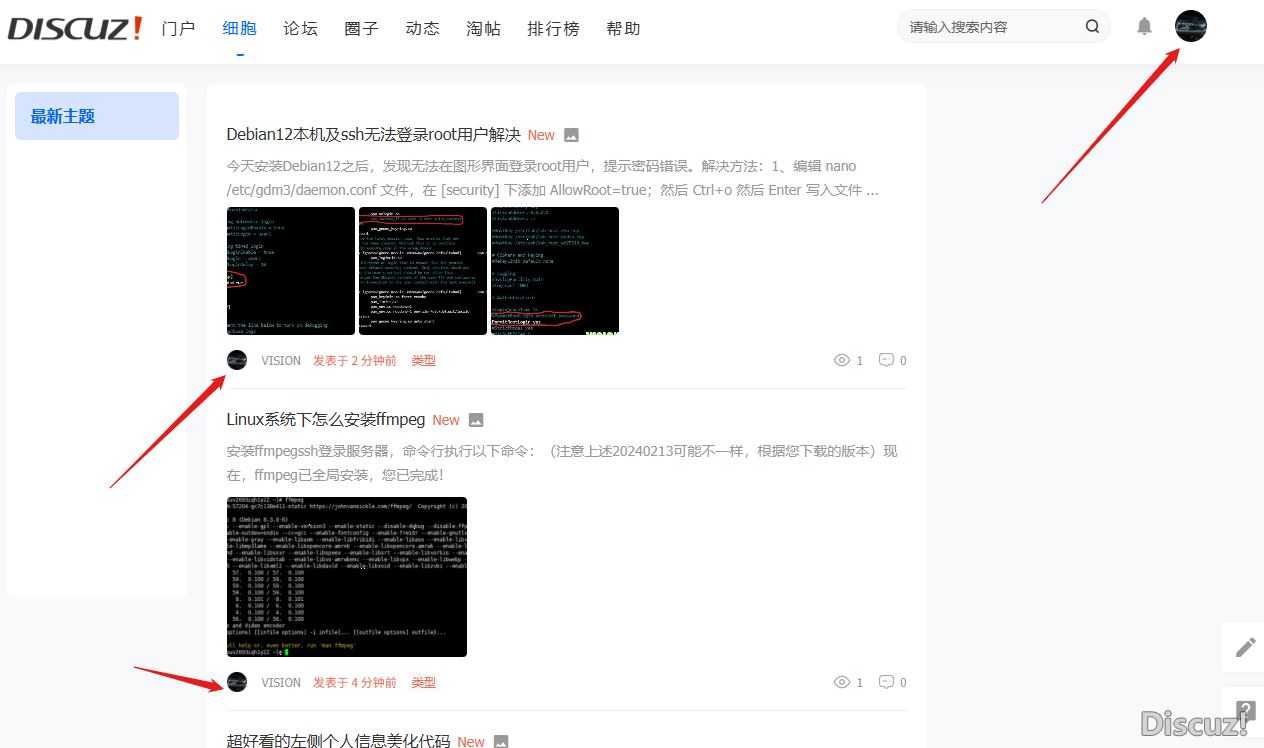1264x748 pixels.
Task: Click the pencil compose icon at bottom right
Action: coord(1245,646)
